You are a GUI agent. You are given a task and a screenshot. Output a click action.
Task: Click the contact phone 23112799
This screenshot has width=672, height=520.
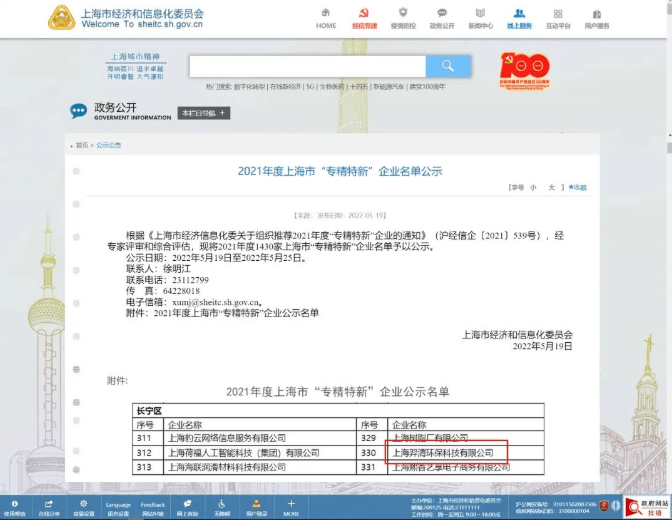pos(190,280)
